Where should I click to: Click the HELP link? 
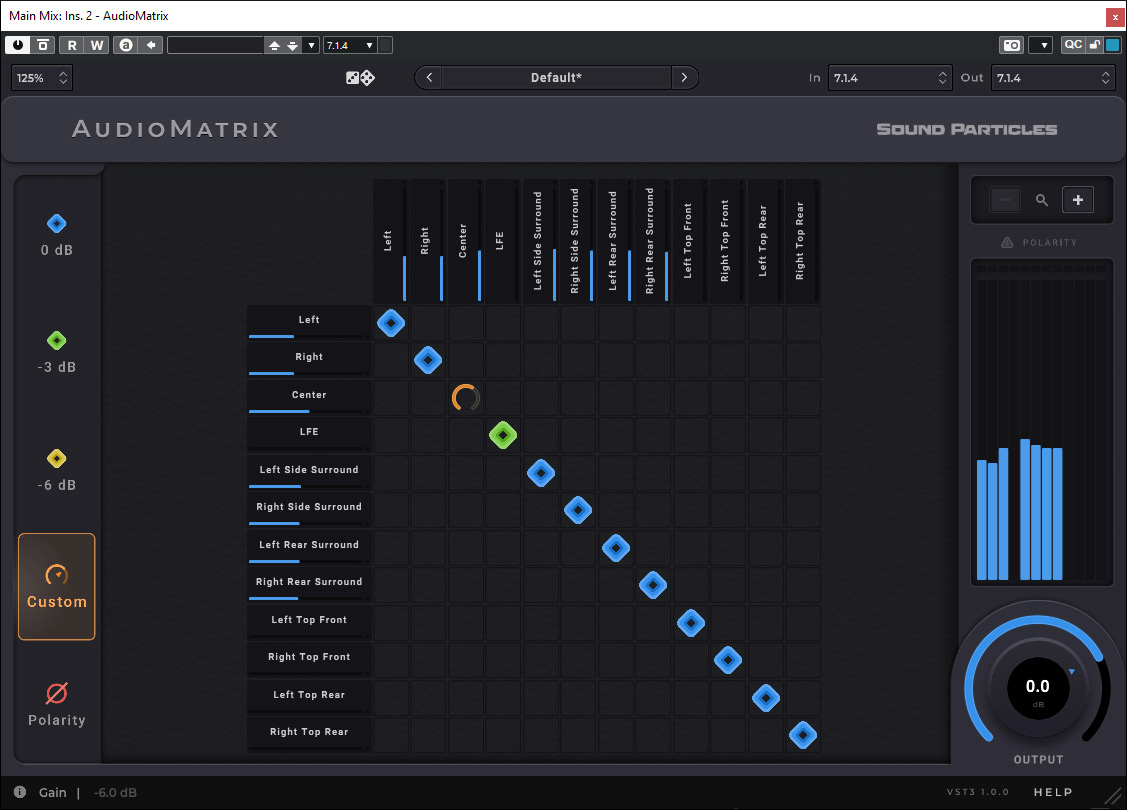pyautogui.click(x=1053, y=792)
